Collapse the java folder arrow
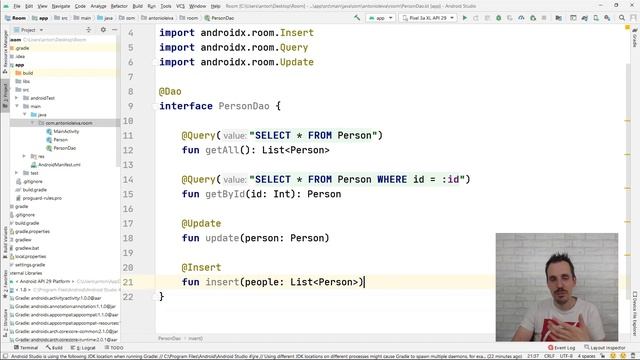This screenshot has width=640, height=360. point(24,115)
